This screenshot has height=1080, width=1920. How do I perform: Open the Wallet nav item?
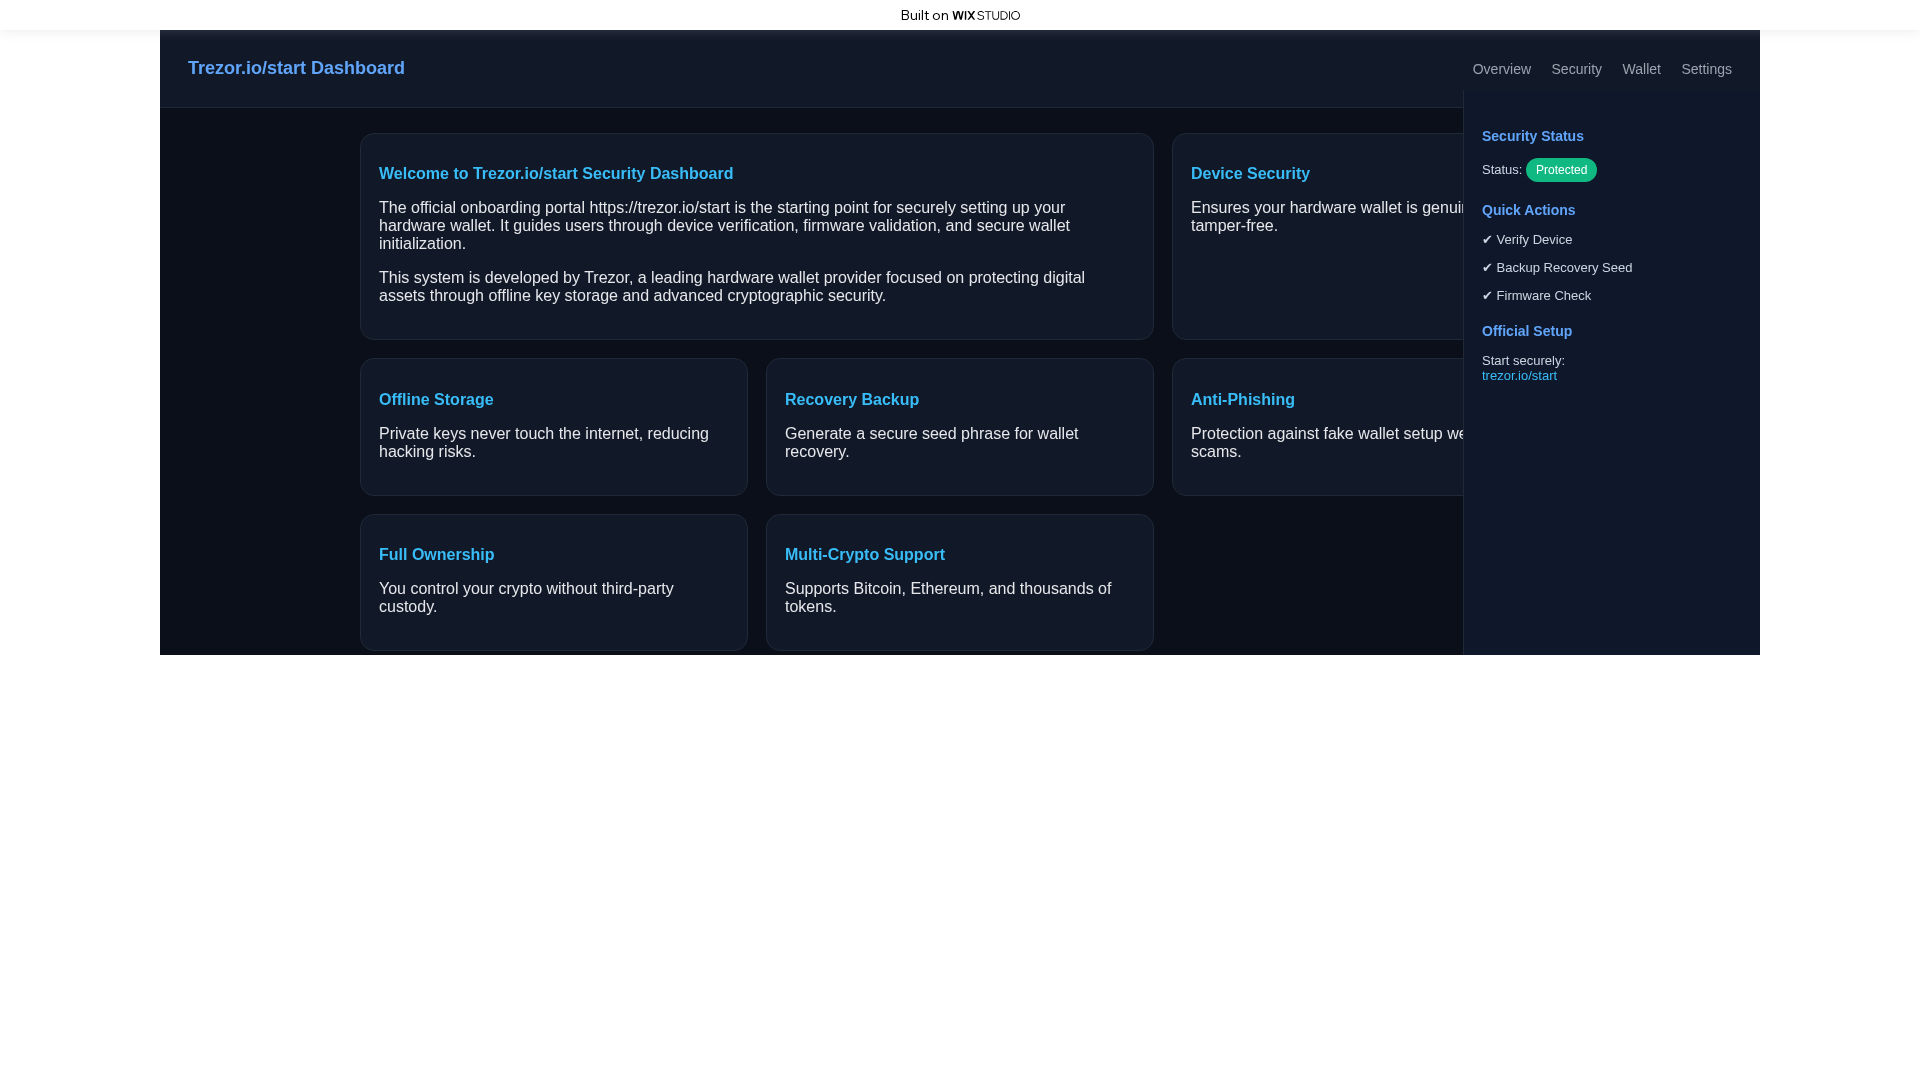tap(1641, 69)
